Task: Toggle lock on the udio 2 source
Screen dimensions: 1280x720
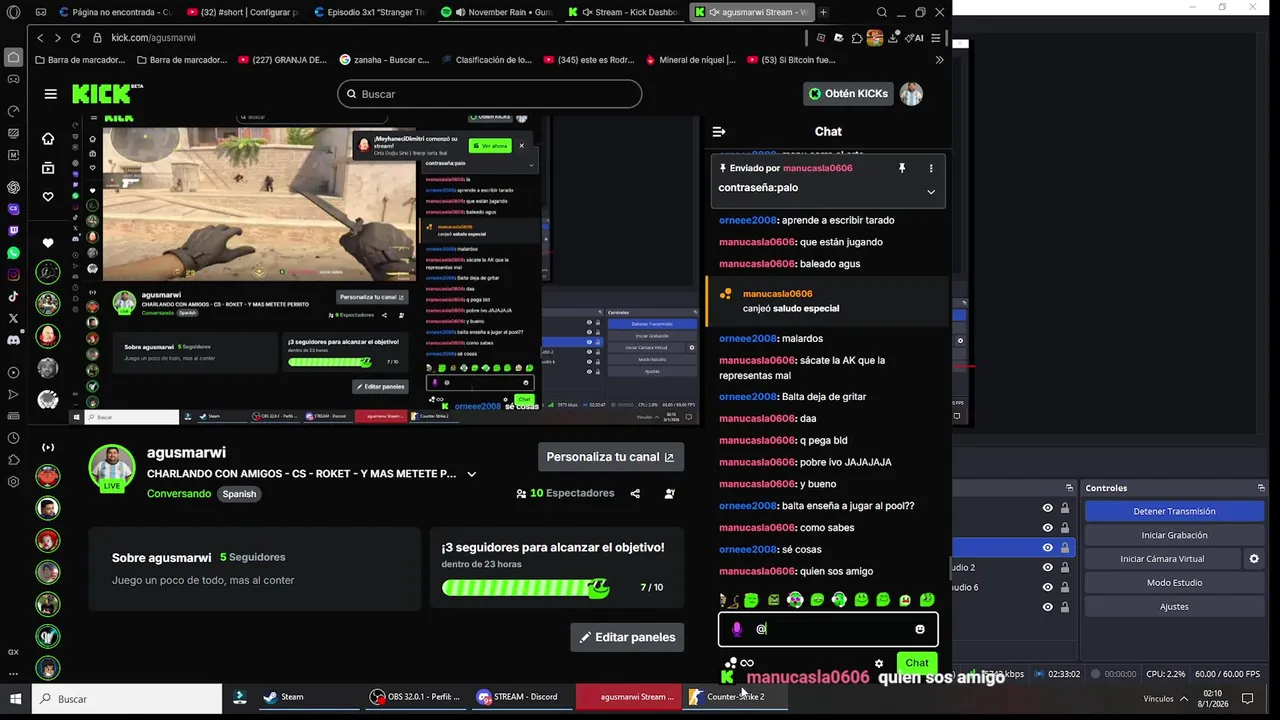Action: click(1065, 567)
